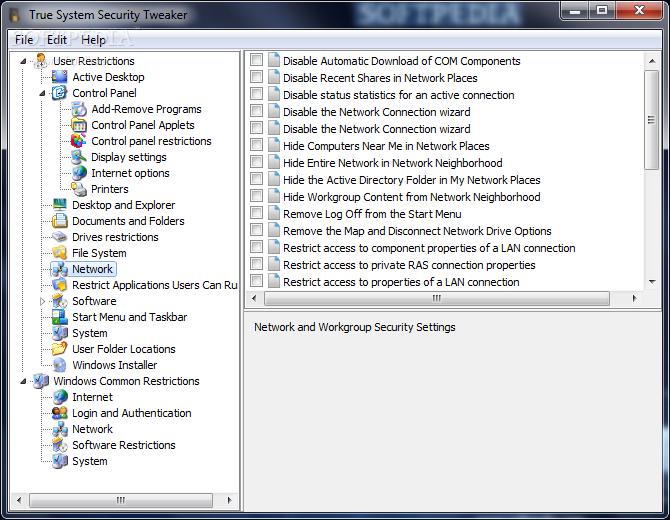The image size is (670, 520).
Task: Click the Printers icon in tree
Action: coord(79,189)
